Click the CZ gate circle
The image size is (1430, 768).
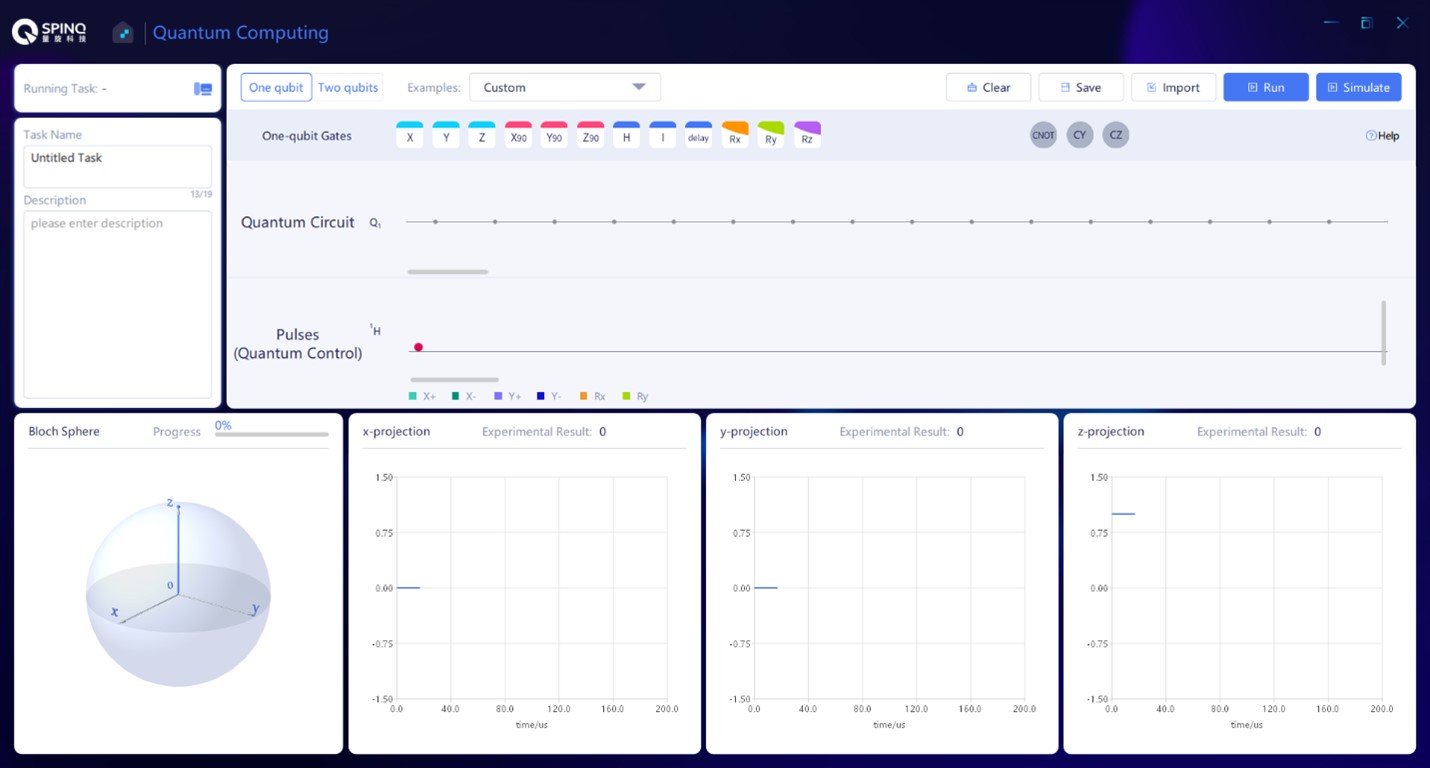point(1116,135)
